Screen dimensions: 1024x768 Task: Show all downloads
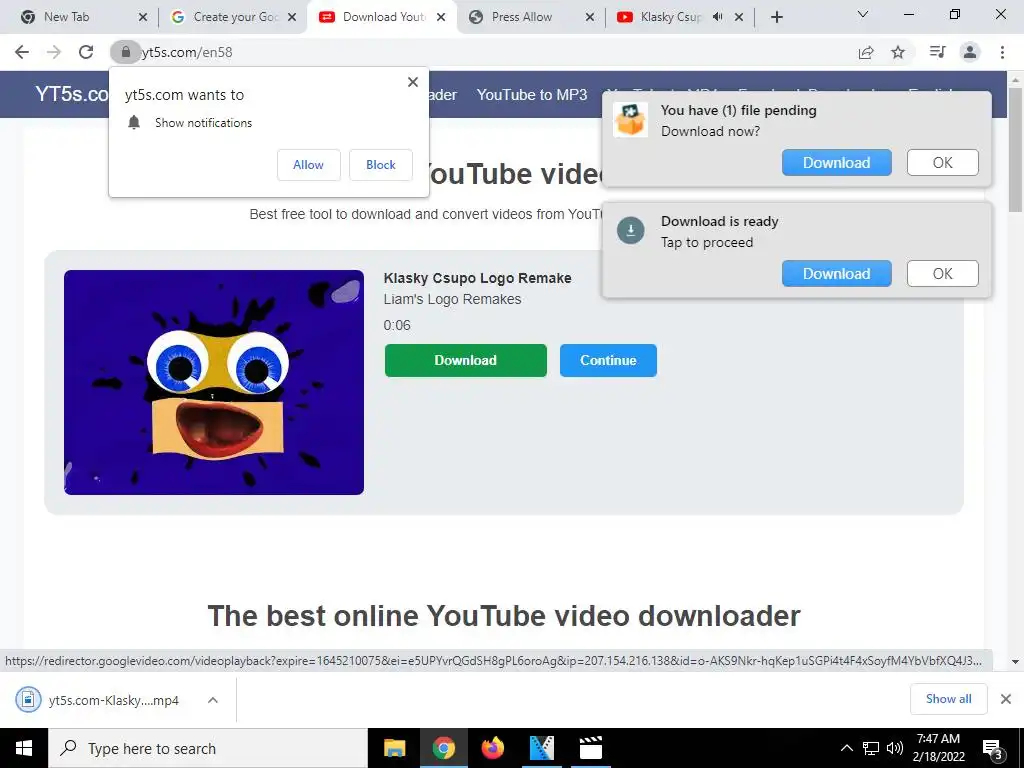948,699
